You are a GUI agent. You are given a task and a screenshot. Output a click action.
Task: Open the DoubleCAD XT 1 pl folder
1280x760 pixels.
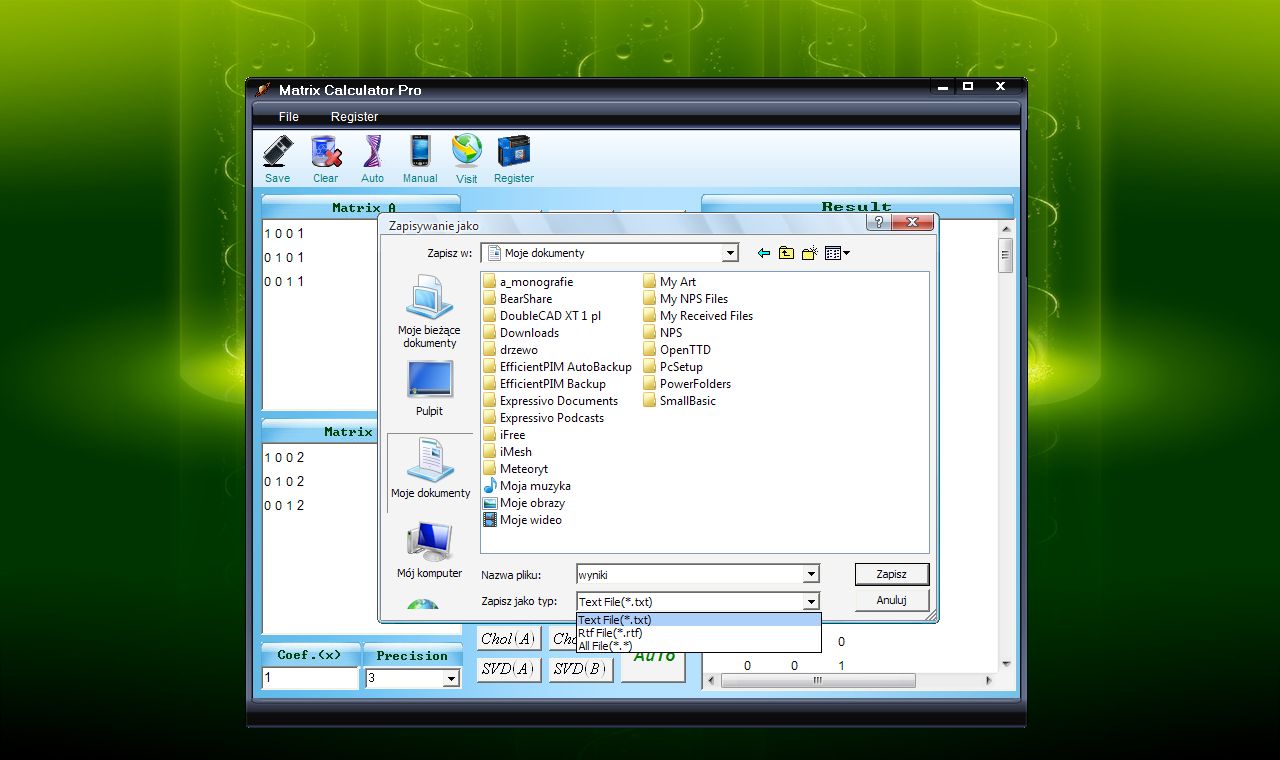(542, 316)
